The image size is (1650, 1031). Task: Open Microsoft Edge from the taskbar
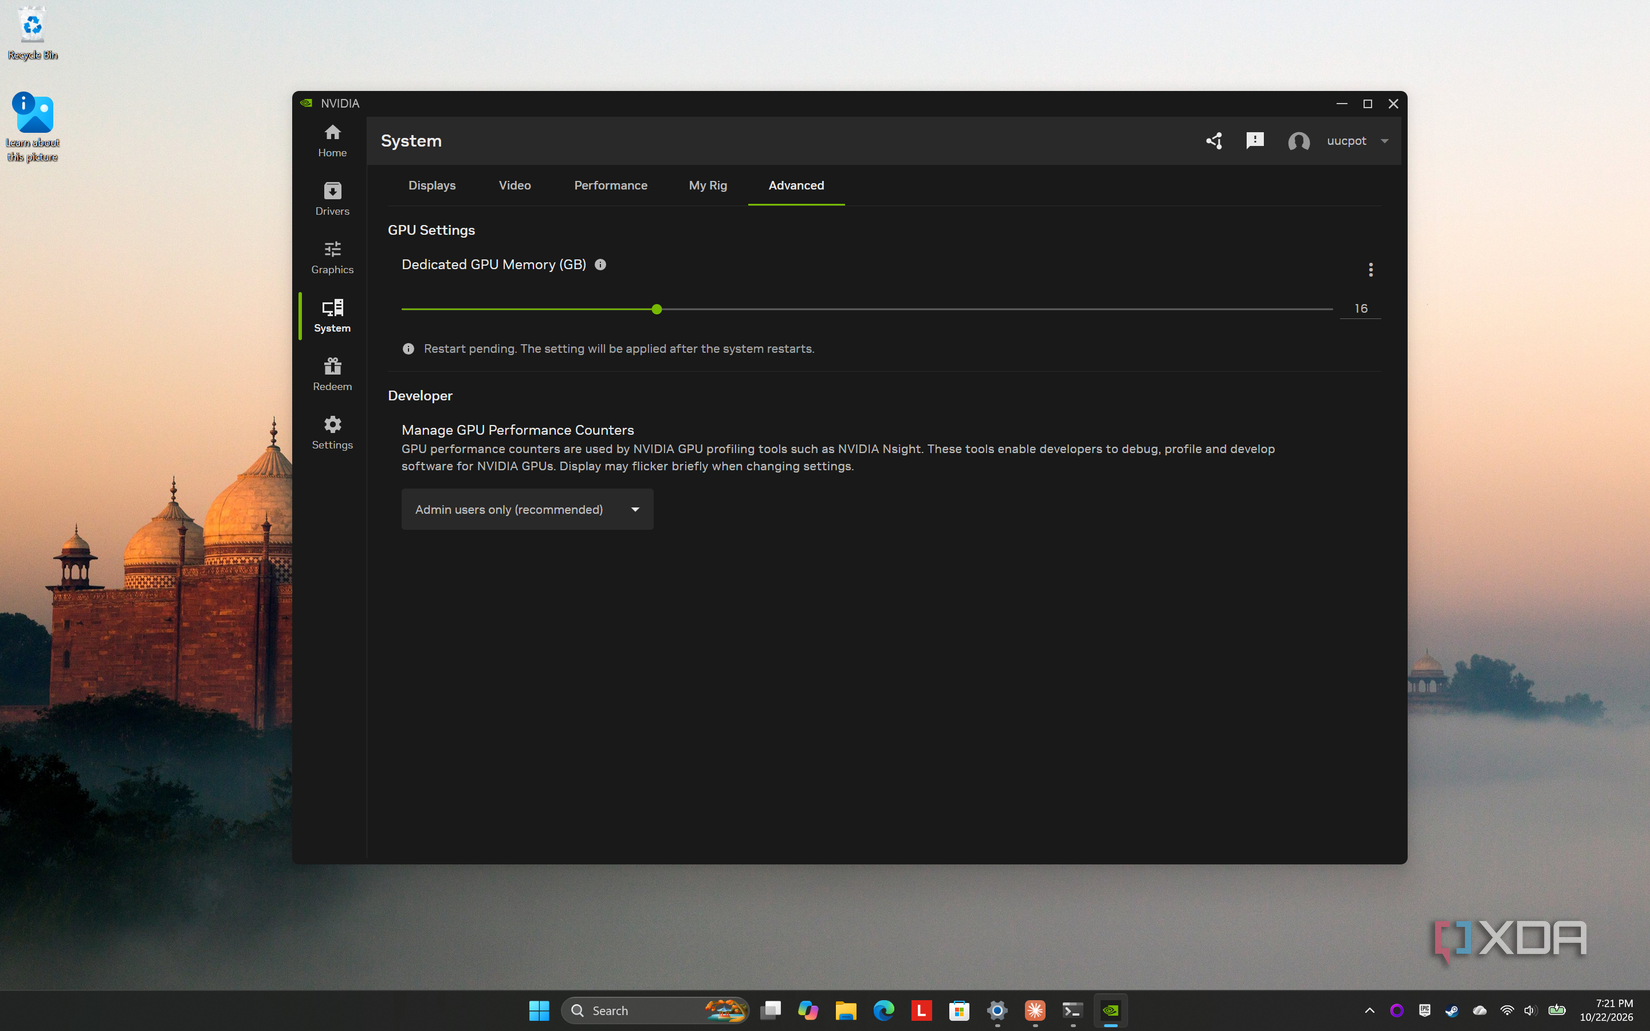click(x=884, y=1010)
